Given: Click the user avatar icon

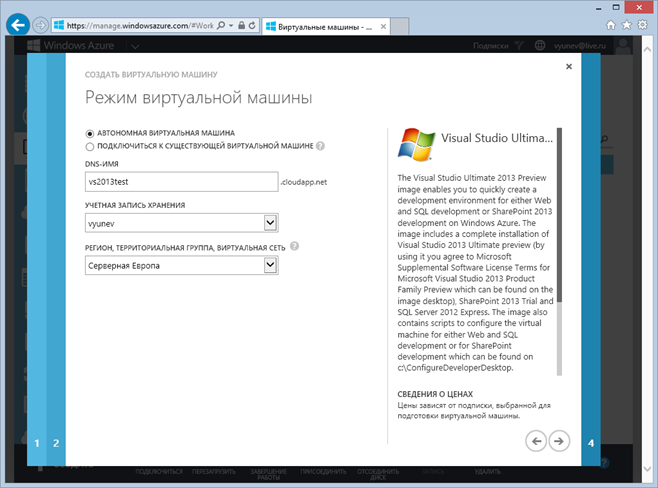Looking at the screenshot, I should tap(624, 46).
